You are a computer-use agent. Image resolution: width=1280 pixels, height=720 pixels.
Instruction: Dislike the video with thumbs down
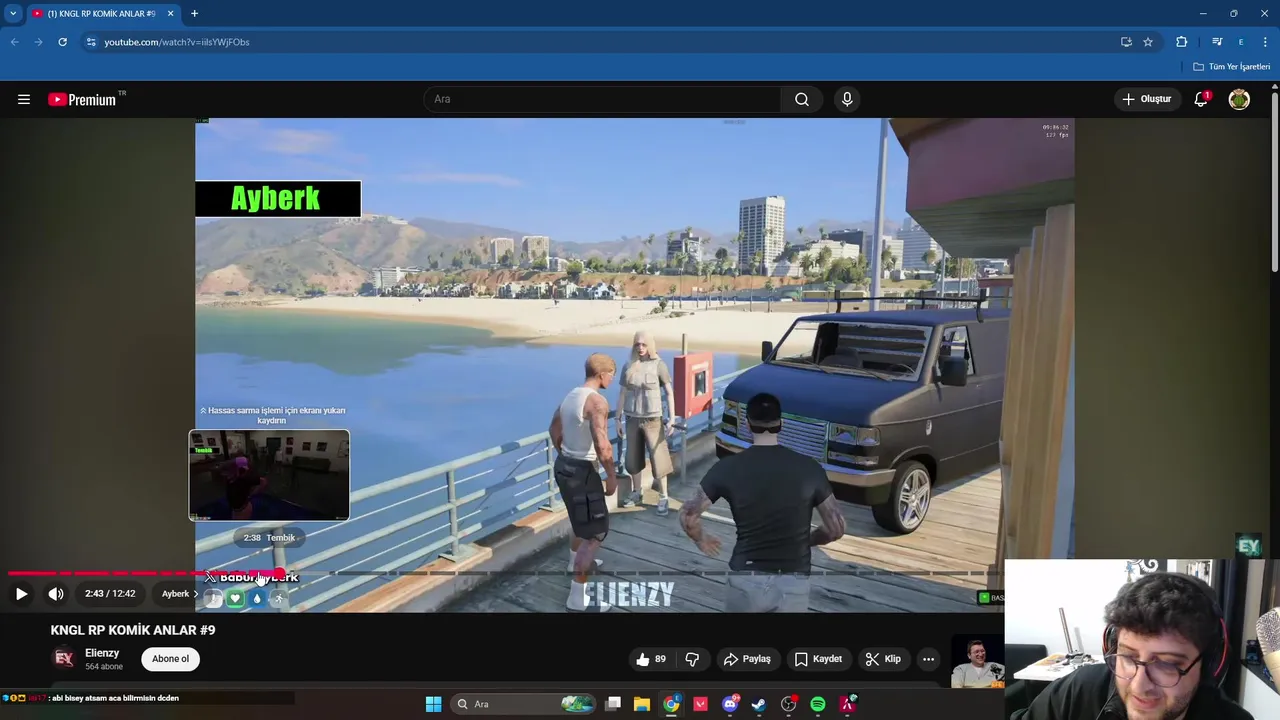[x=692, y=659]
